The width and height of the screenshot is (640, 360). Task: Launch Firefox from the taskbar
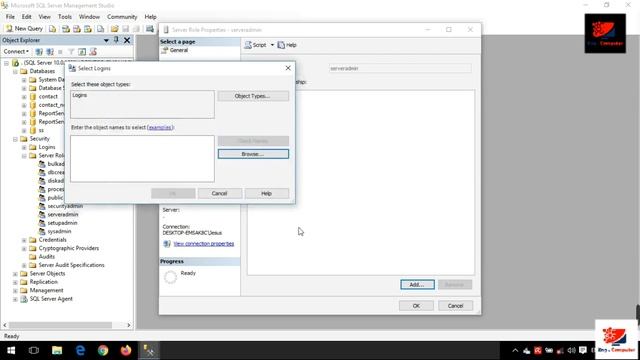126,351
